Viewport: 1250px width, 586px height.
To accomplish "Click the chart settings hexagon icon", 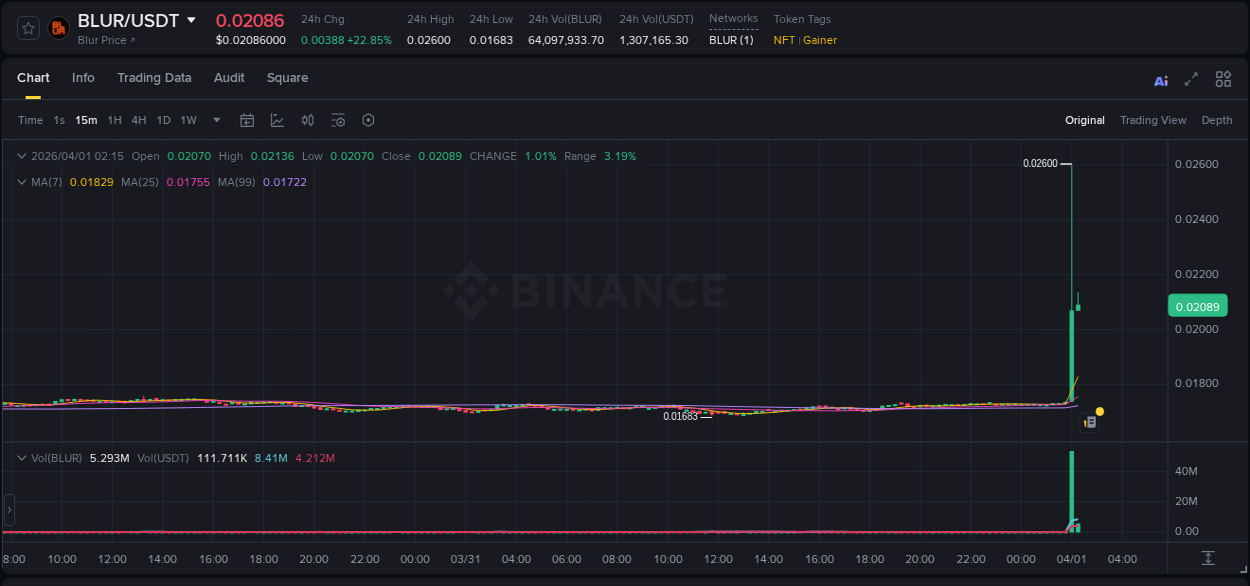I will tap(368, 120).
